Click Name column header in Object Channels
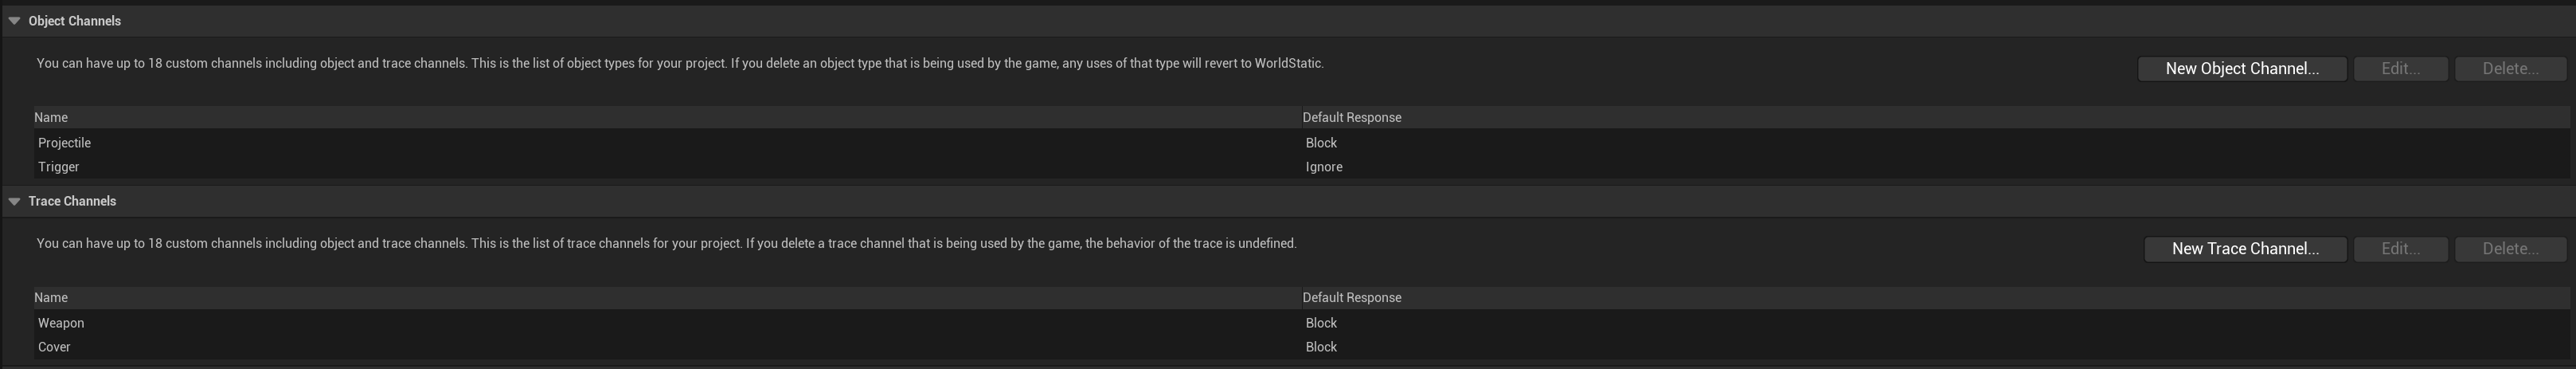Image resolution: width=2576 pixels, height=369 pixels. click(x=51, y=118)
